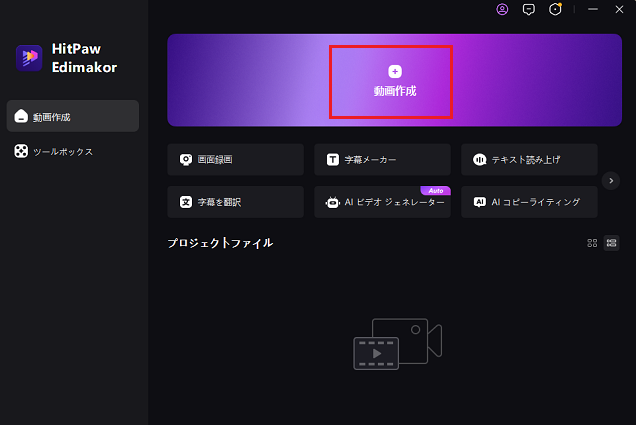The image size is (636, 425).
Task: Open the 字幕を翻訳 subtitle translation tool
Action: (x=235, y=202)
